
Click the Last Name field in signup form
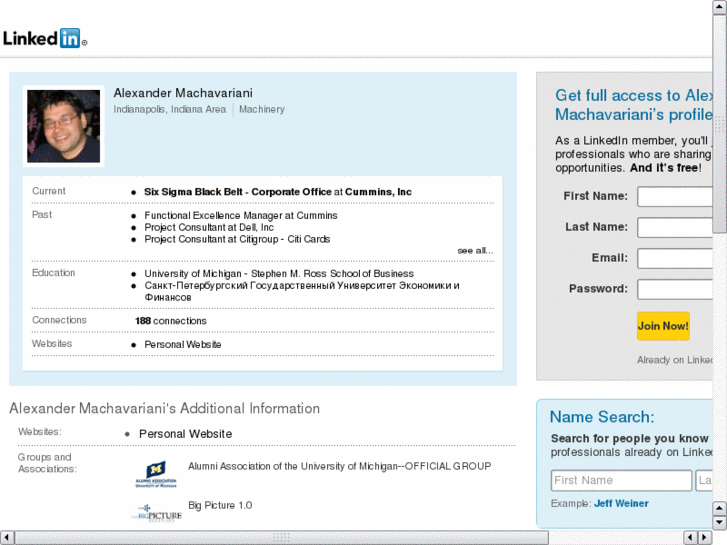[x=675, y=227]
